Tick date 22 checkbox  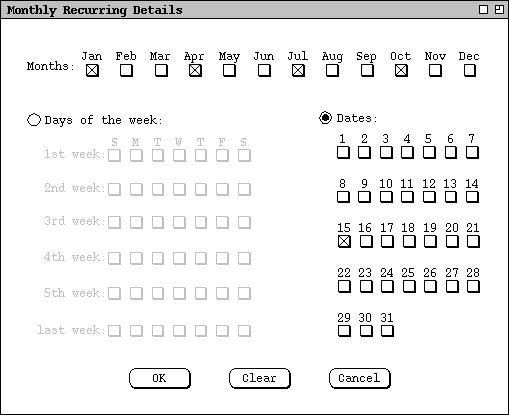344,286
